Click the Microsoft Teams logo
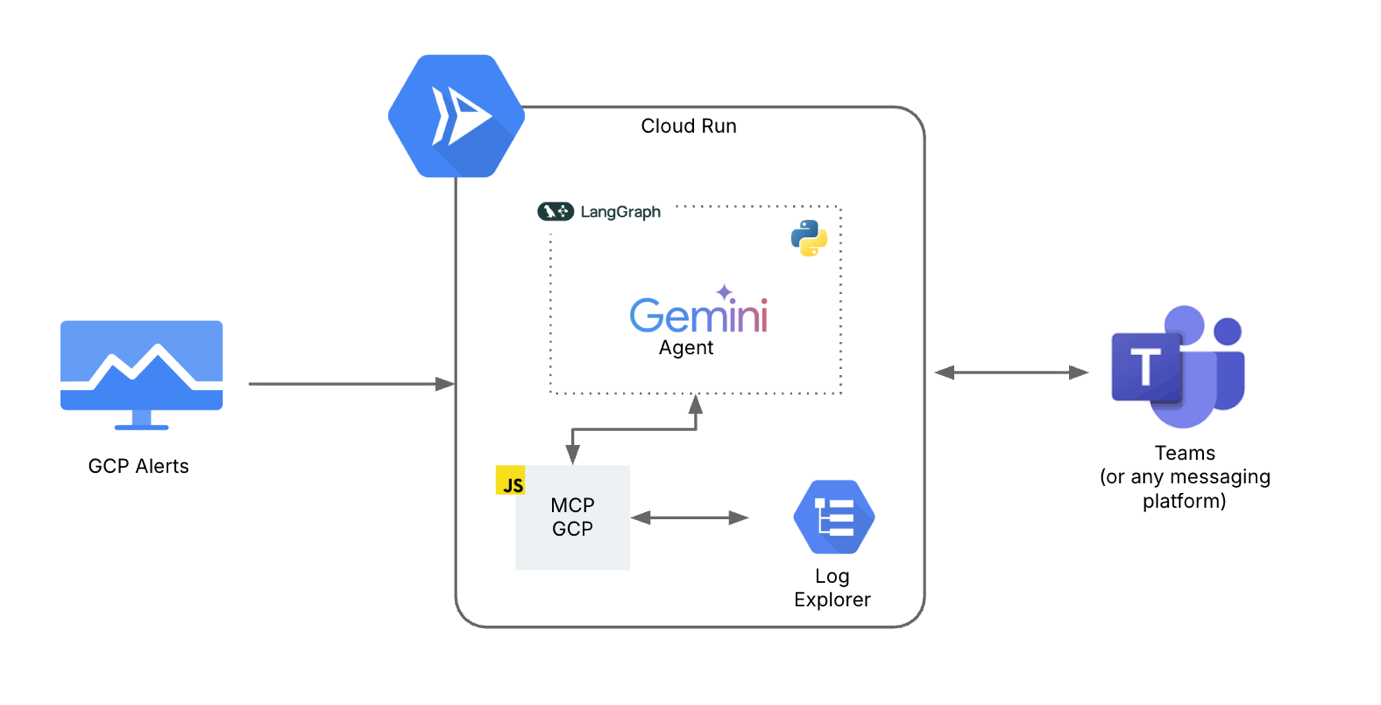Viewport: 1381px width, 705px height. [x=1178, y=366]
